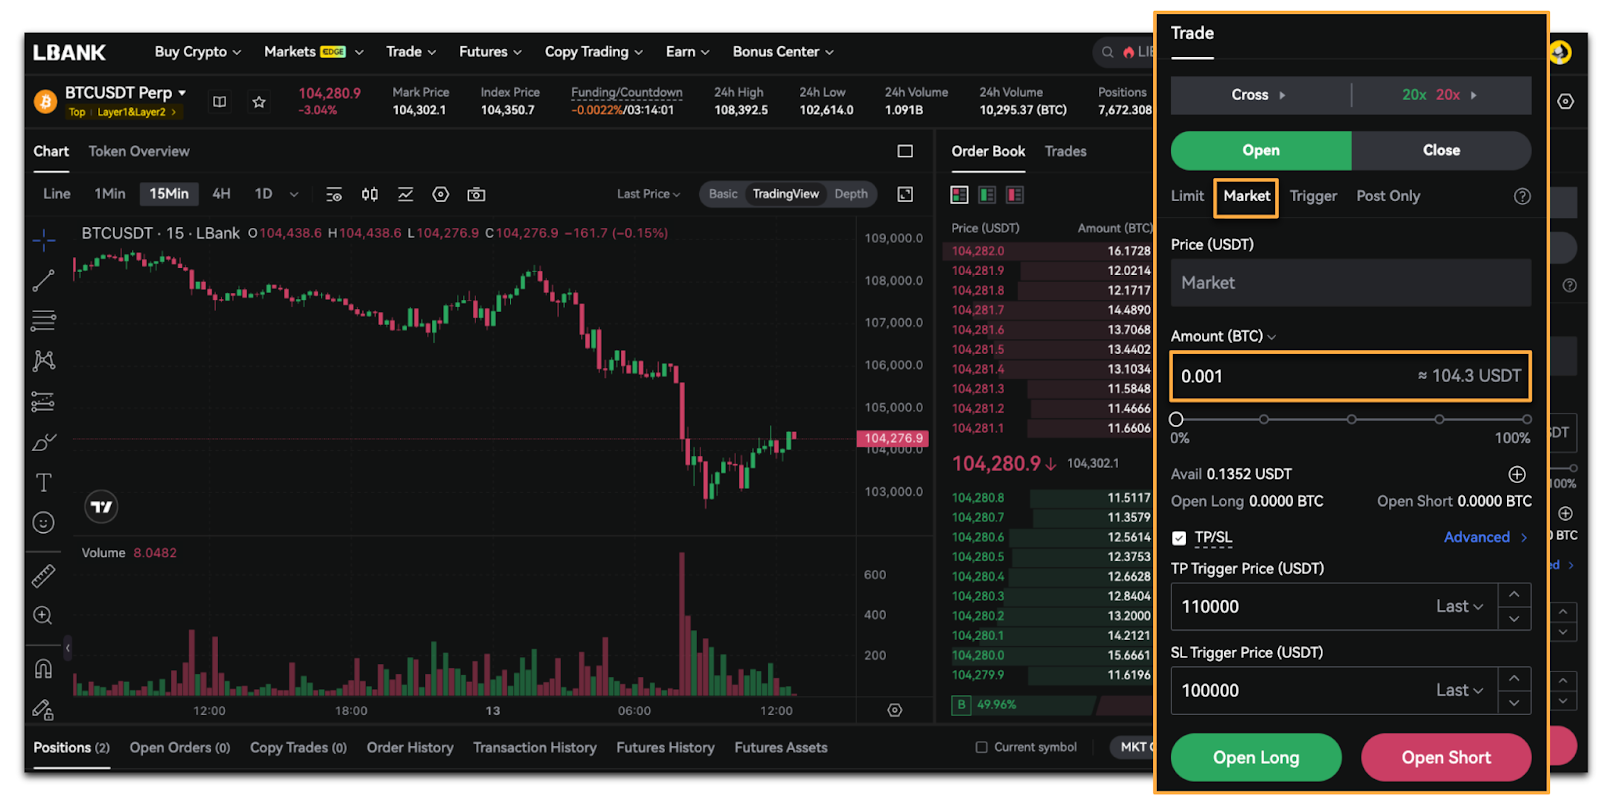Select the ruler measure tool
The width and height of the screenshot is (1600, 807).
click(43, 576)
